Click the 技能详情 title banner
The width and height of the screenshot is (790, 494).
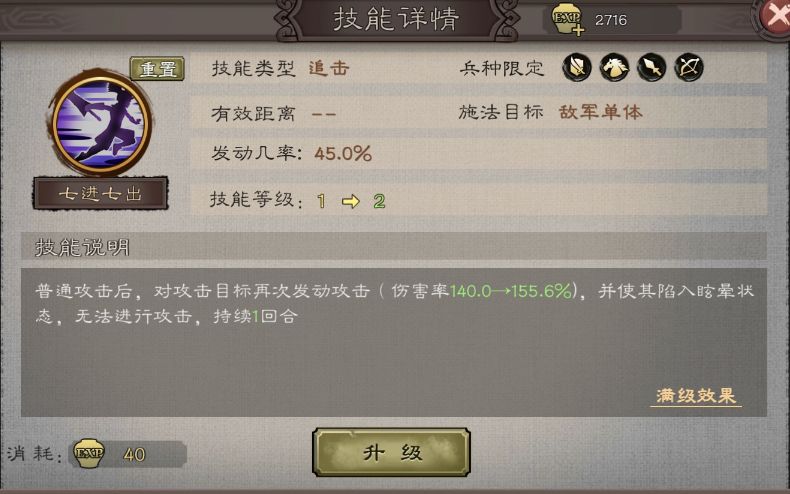click(x=396, y=19)
